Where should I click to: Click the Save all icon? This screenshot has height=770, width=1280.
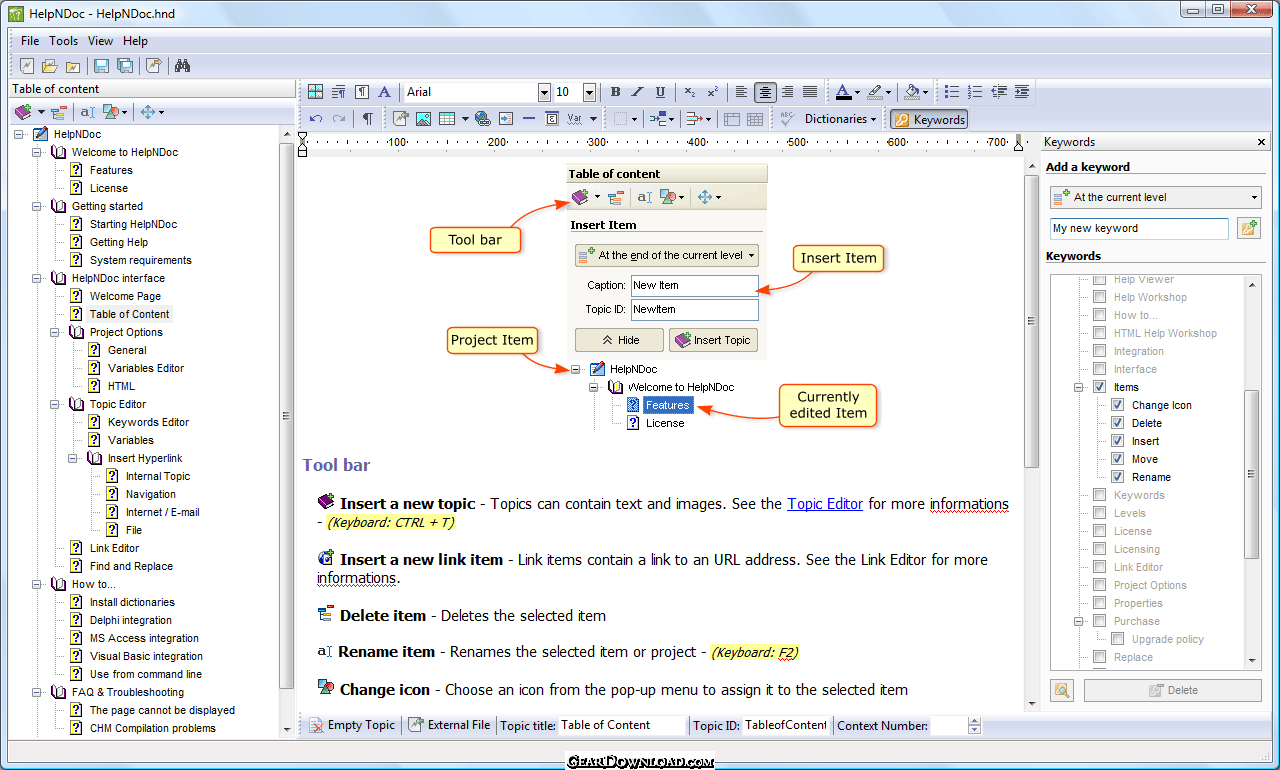click(x=125, y=66)
